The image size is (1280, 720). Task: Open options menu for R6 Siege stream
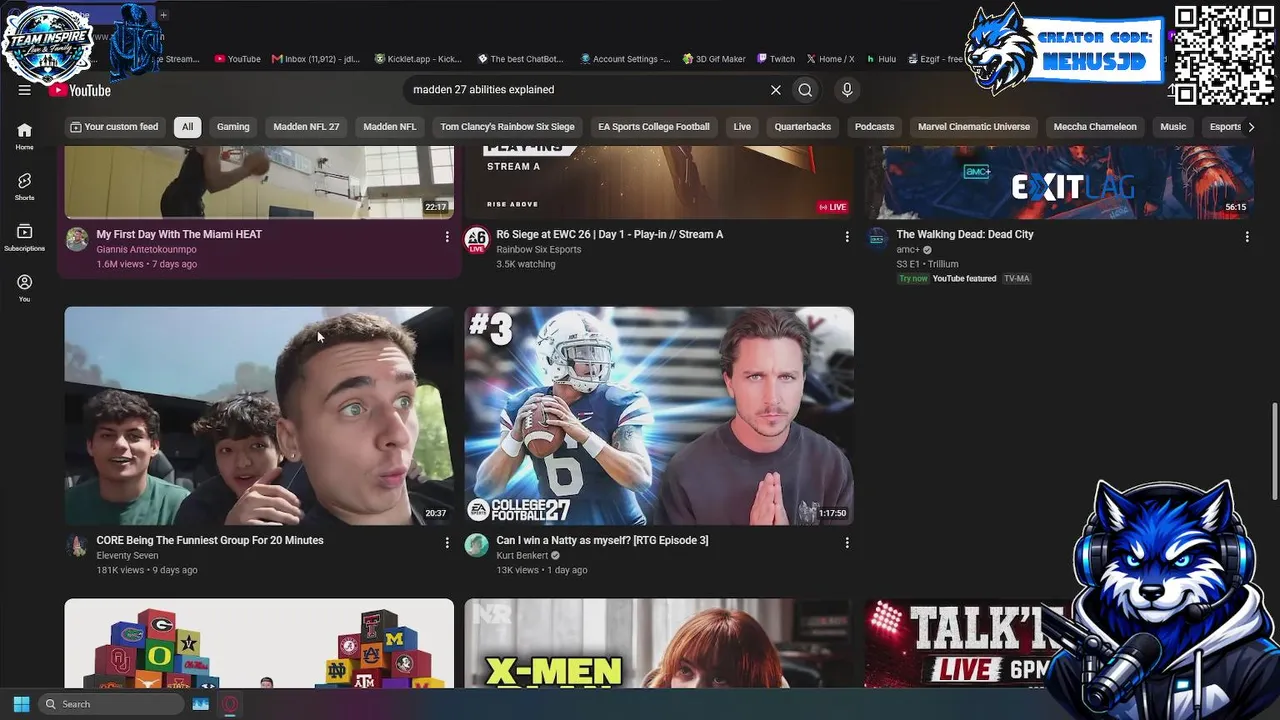[847, 237]
